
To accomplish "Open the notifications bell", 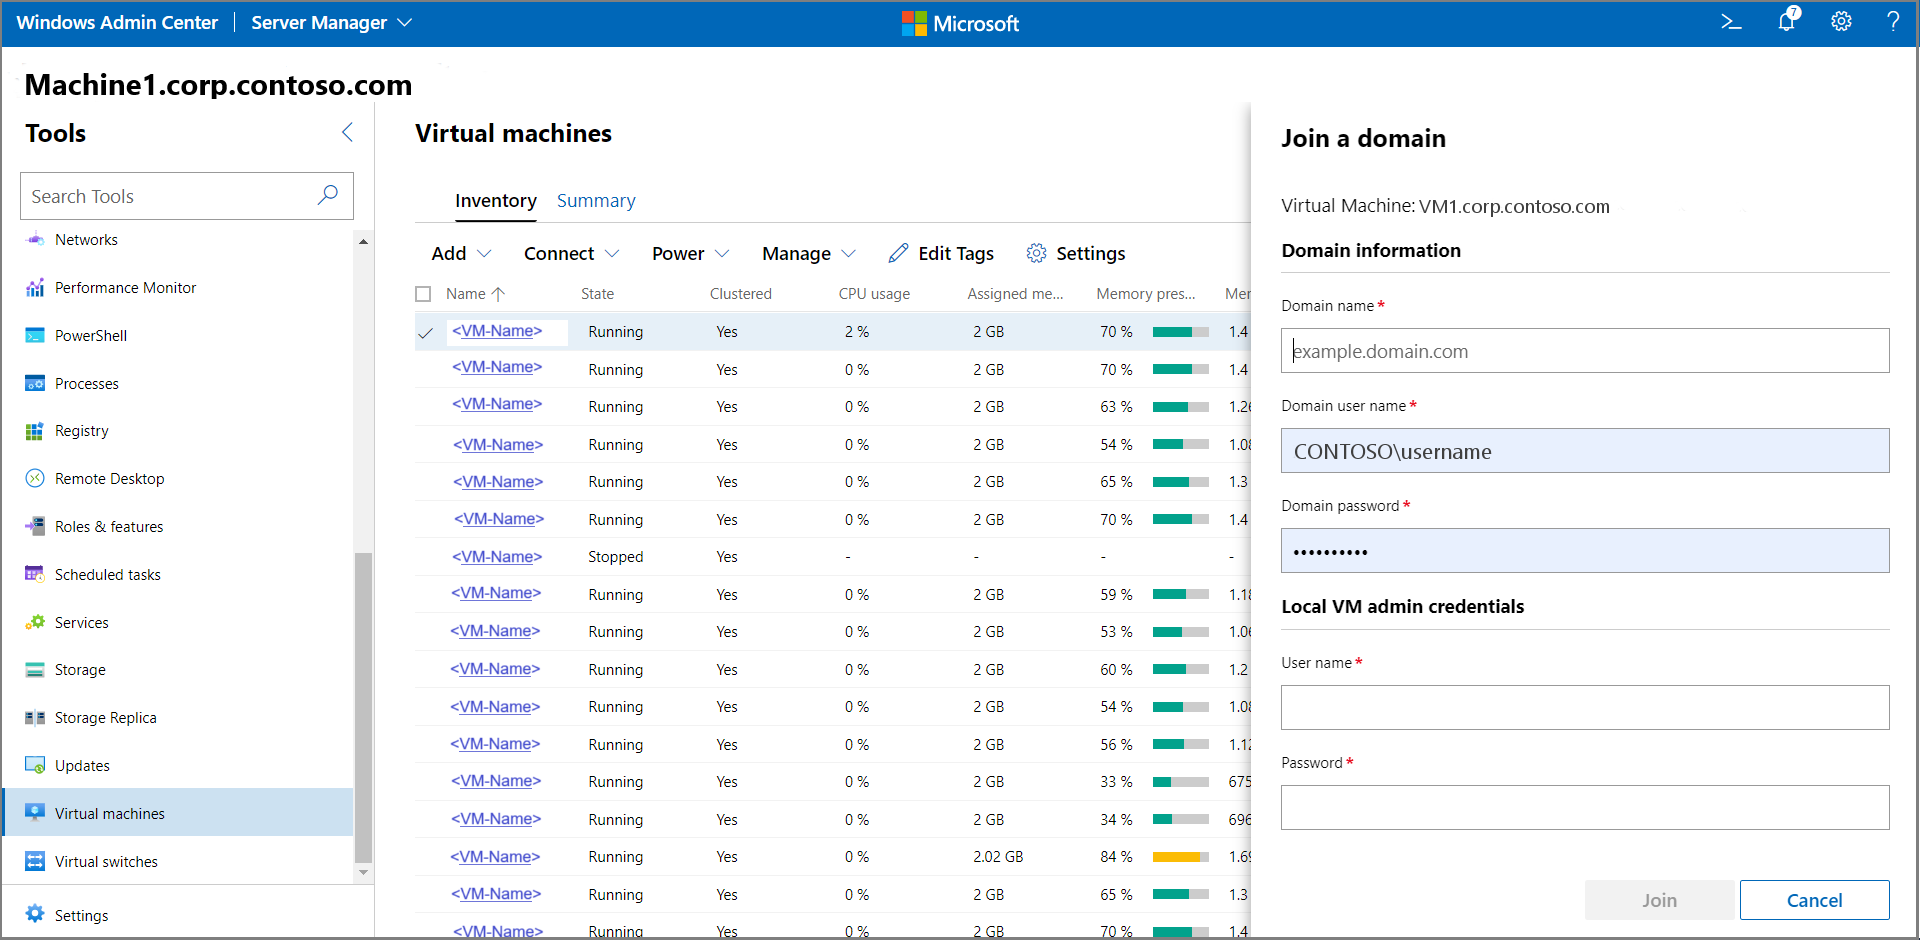I will [x=1787, y=22].
